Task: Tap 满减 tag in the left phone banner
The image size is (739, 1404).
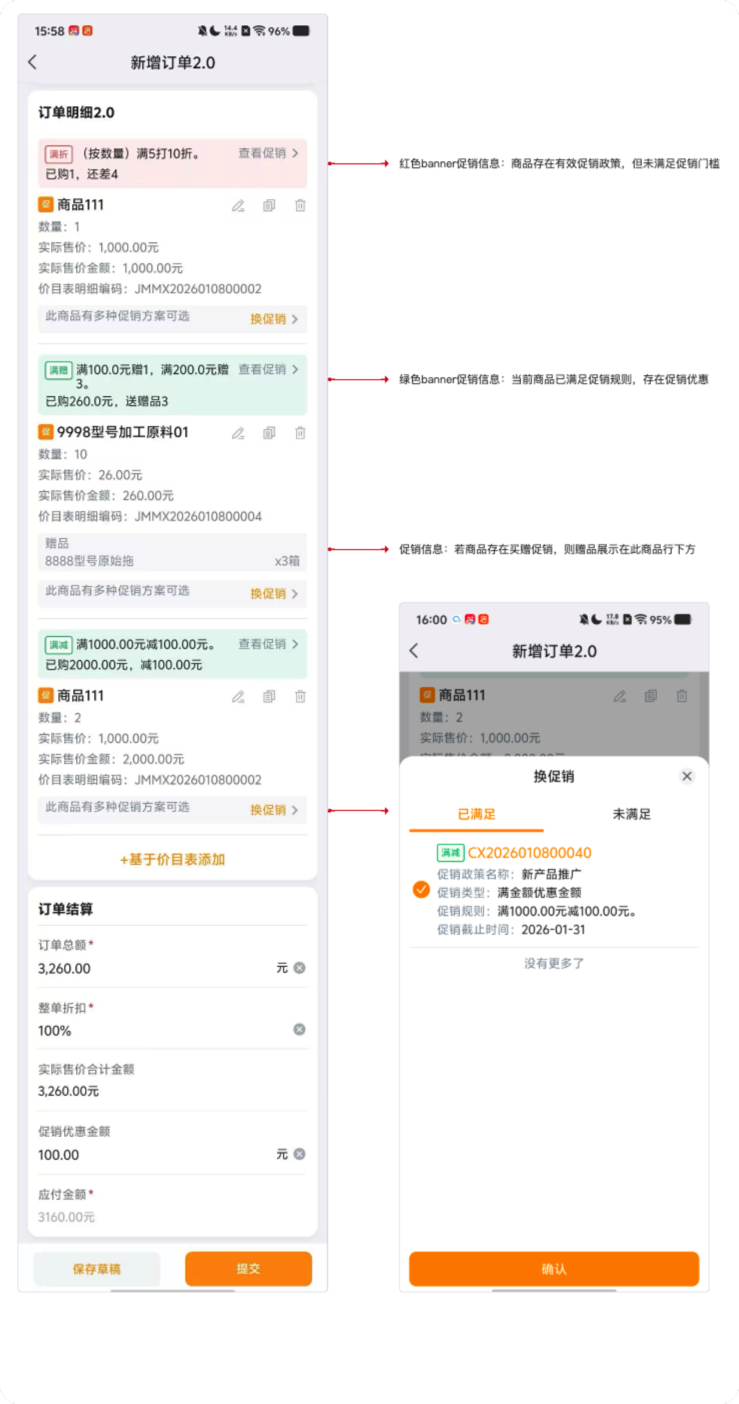Action: click(x=59, y=645)
